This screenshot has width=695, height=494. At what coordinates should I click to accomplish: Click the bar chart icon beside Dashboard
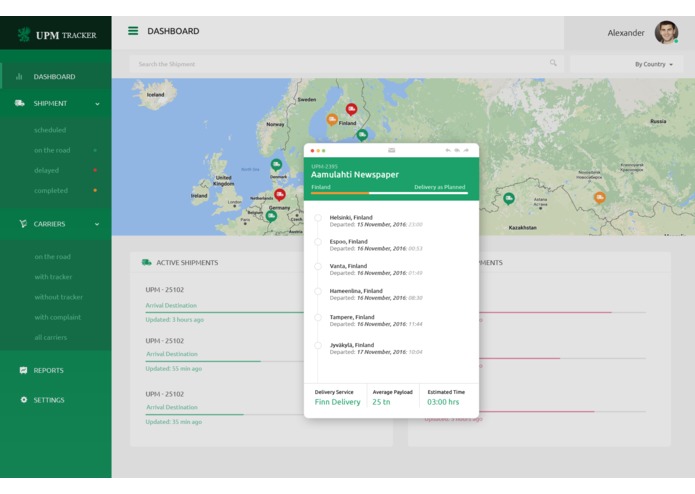click(19, 77)
